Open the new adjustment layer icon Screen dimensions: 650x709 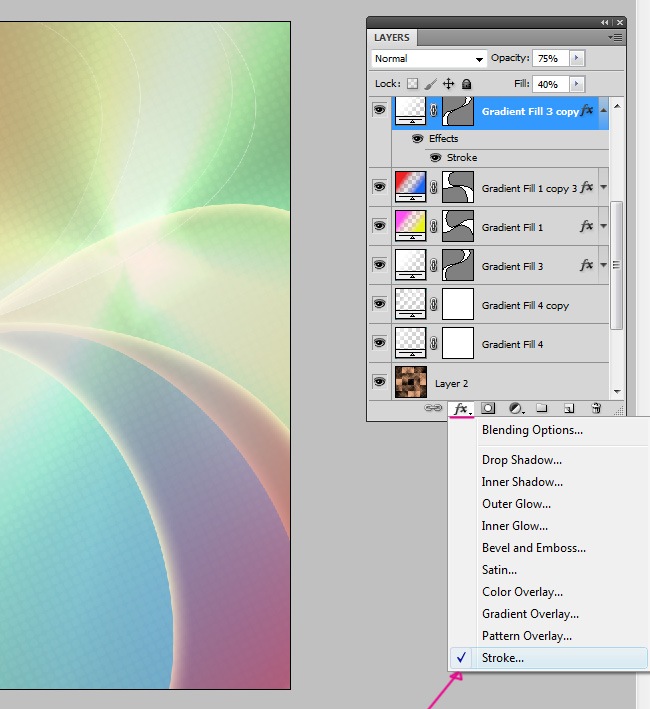click(x=516, y=408)
